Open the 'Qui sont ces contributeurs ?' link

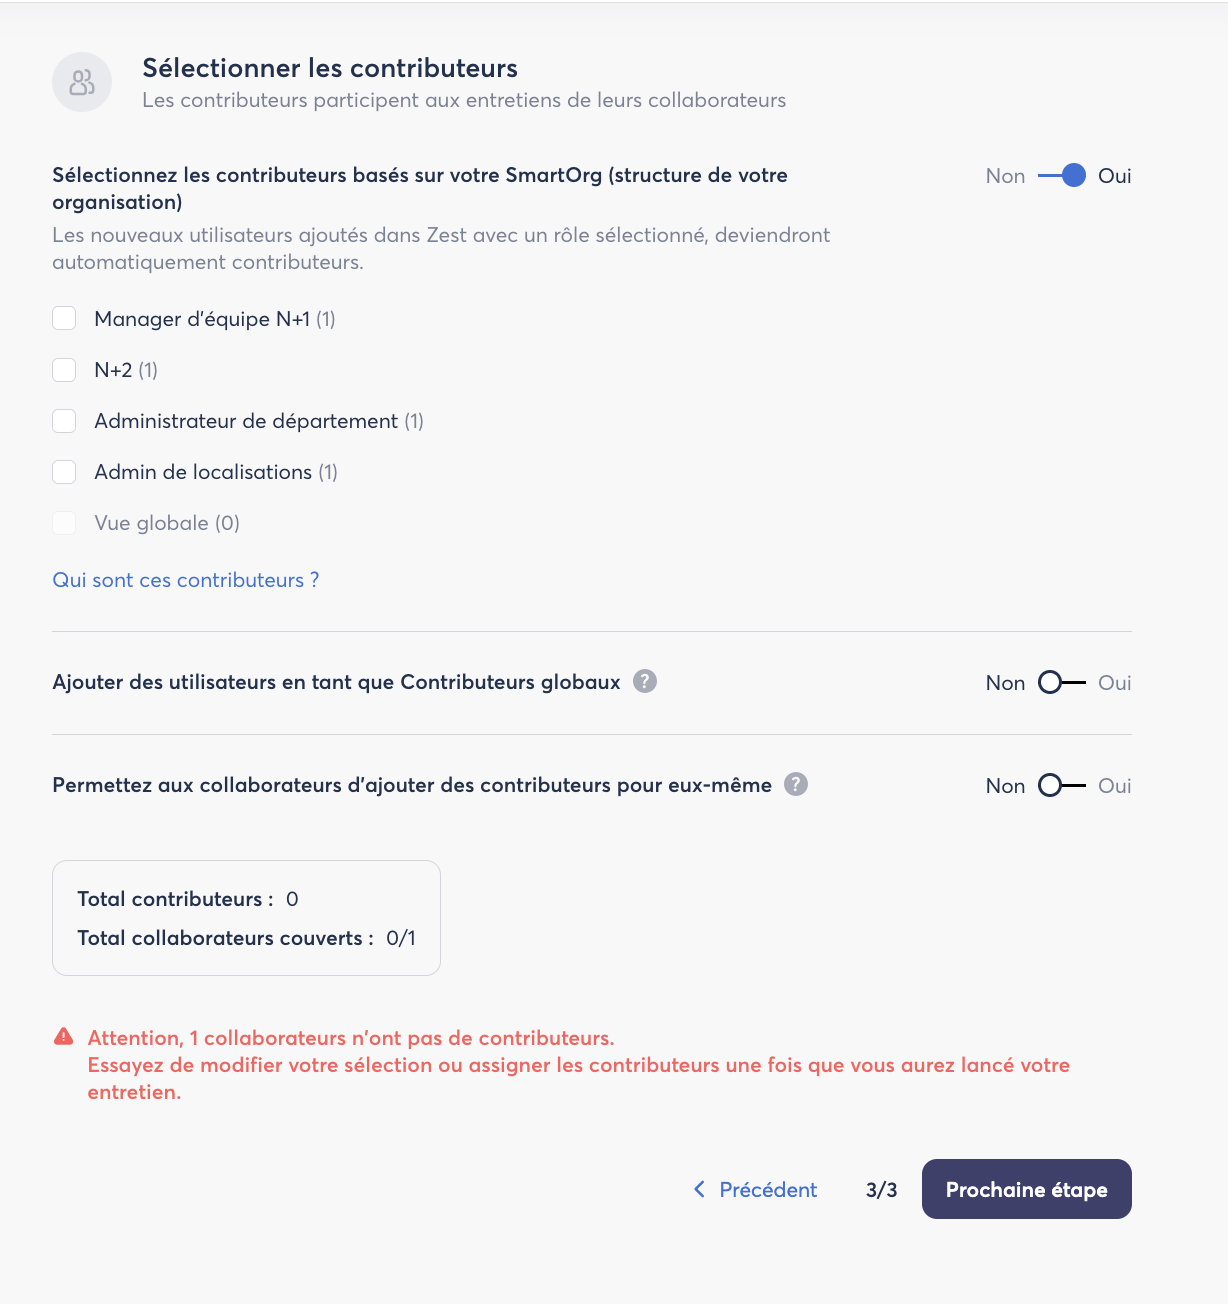point(186,580)
